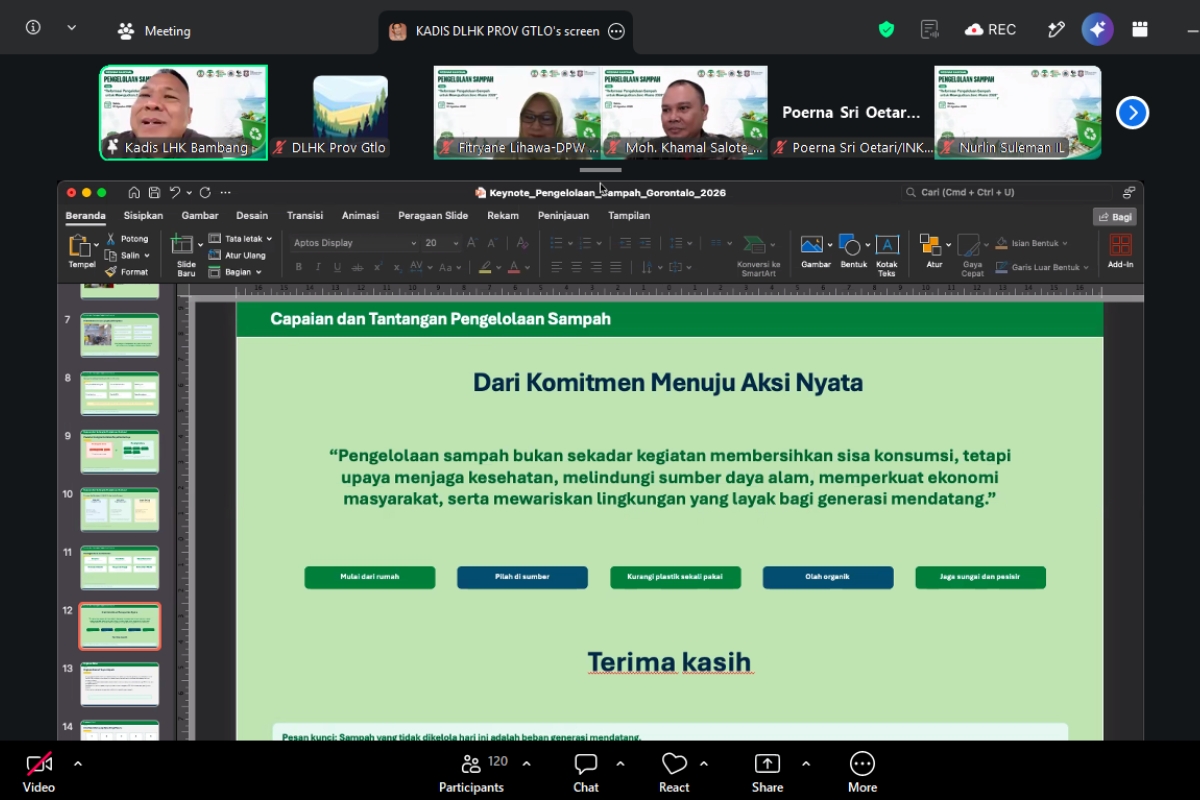Toggle Strikethrough formatting in ribbon

357,267
